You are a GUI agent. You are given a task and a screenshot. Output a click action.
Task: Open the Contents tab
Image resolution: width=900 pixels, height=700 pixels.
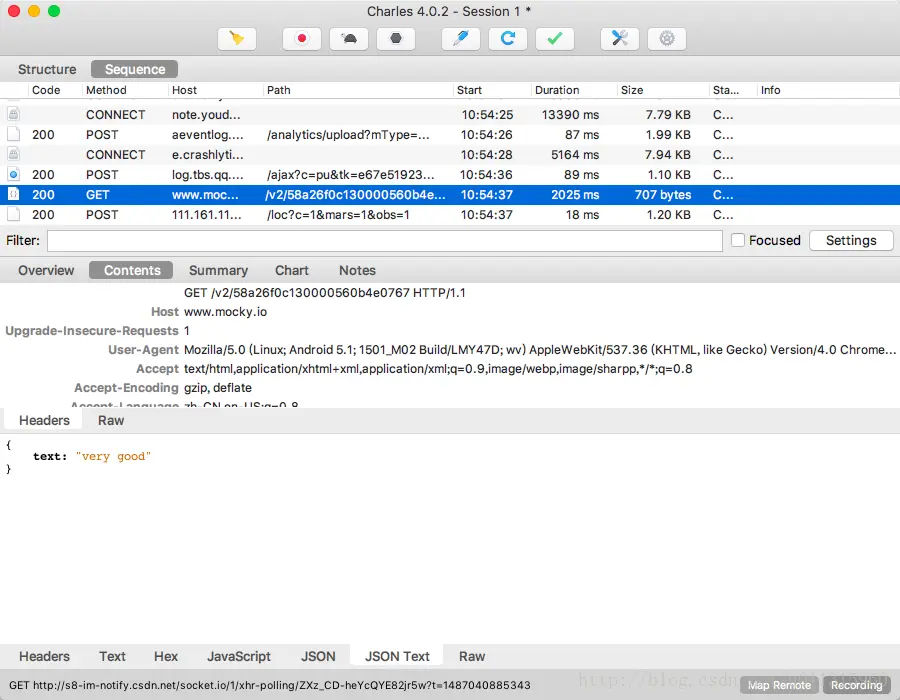(x=132, y=270)
